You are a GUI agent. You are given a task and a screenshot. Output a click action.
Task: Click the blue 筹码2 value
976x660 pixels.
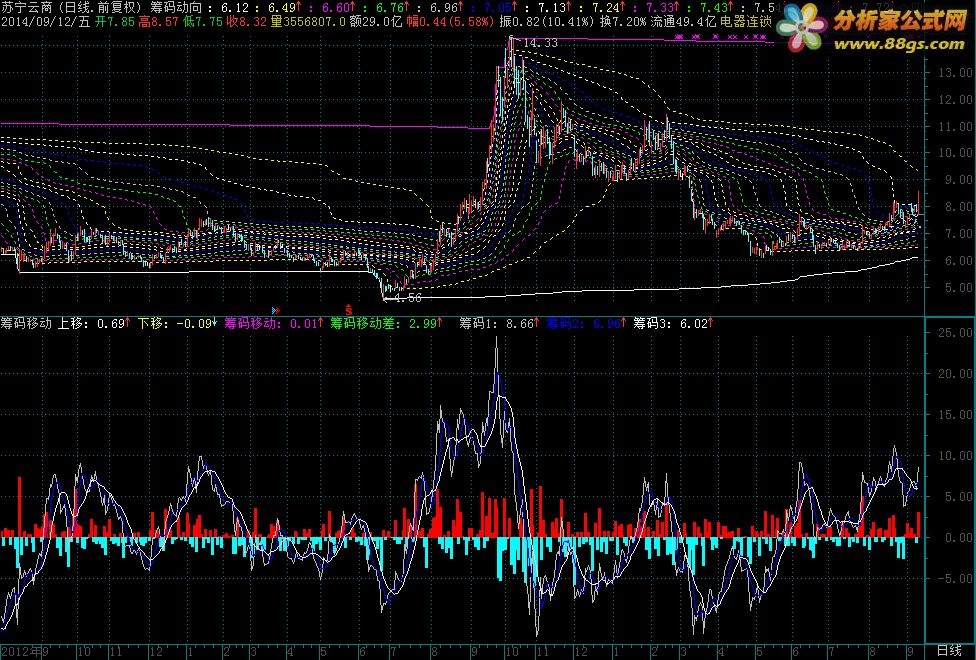point(584,323)
